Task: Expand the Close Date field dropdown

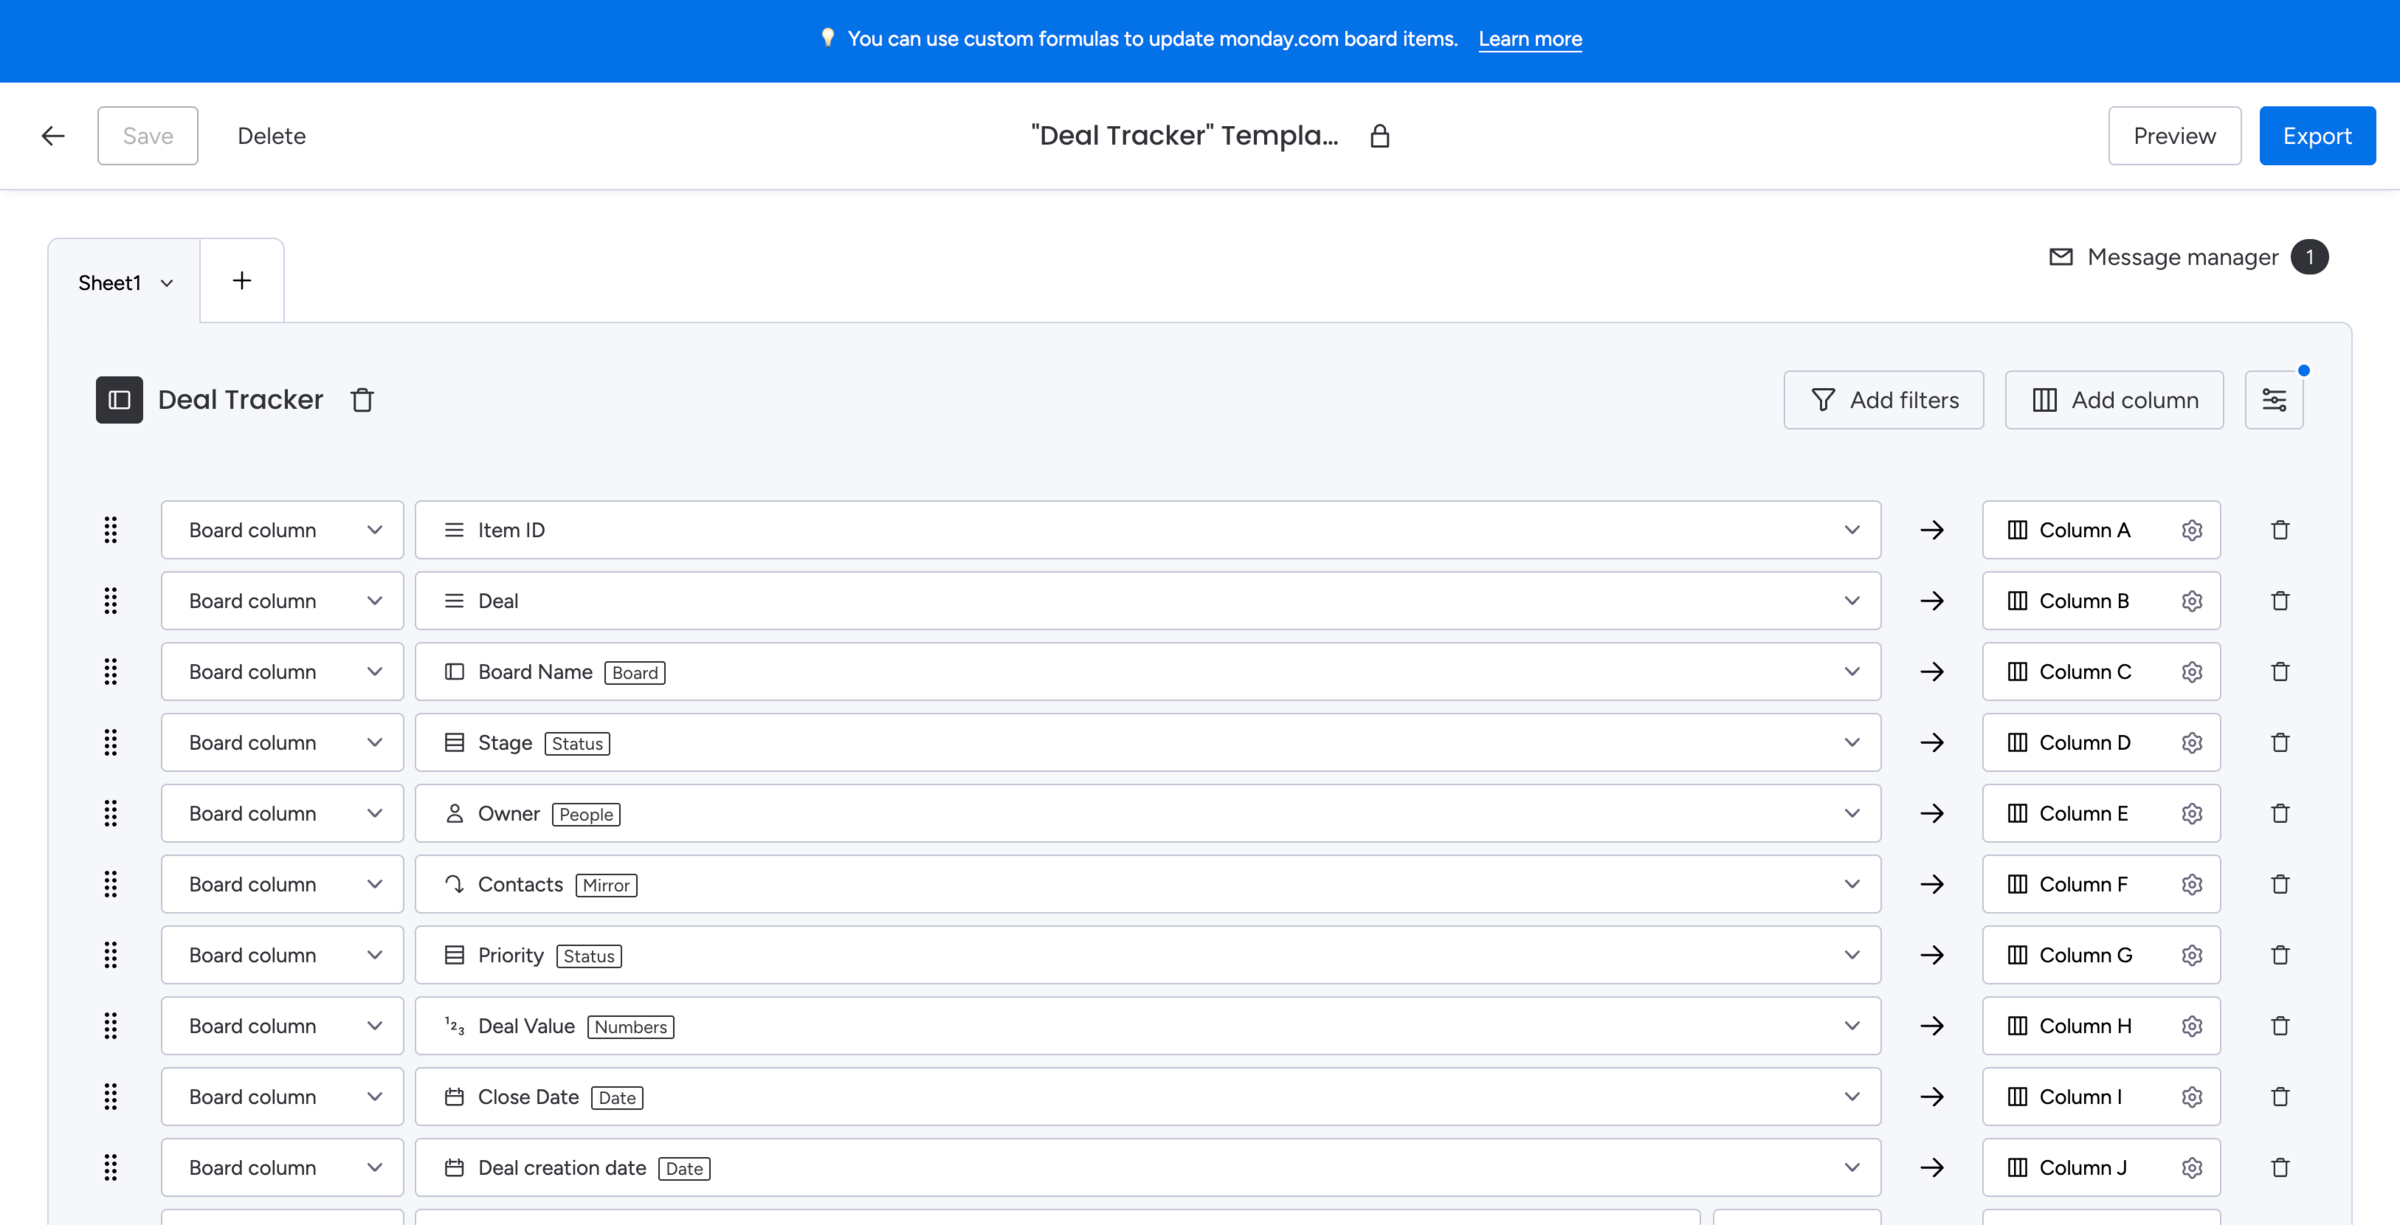Action: click(x=1851, y=1097)
